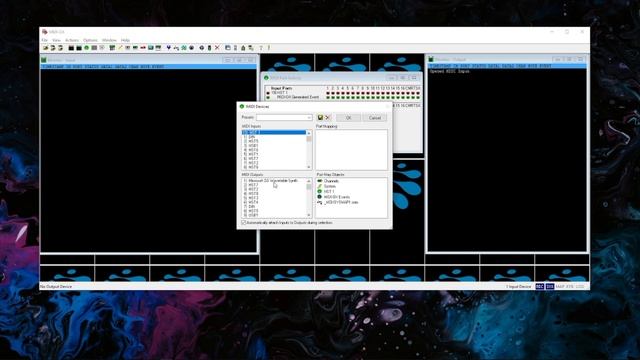The width and height of the screenshot is (640, 360).
Task: Toggle red channel 9 square in Port Routing
Action: (368, 93)
